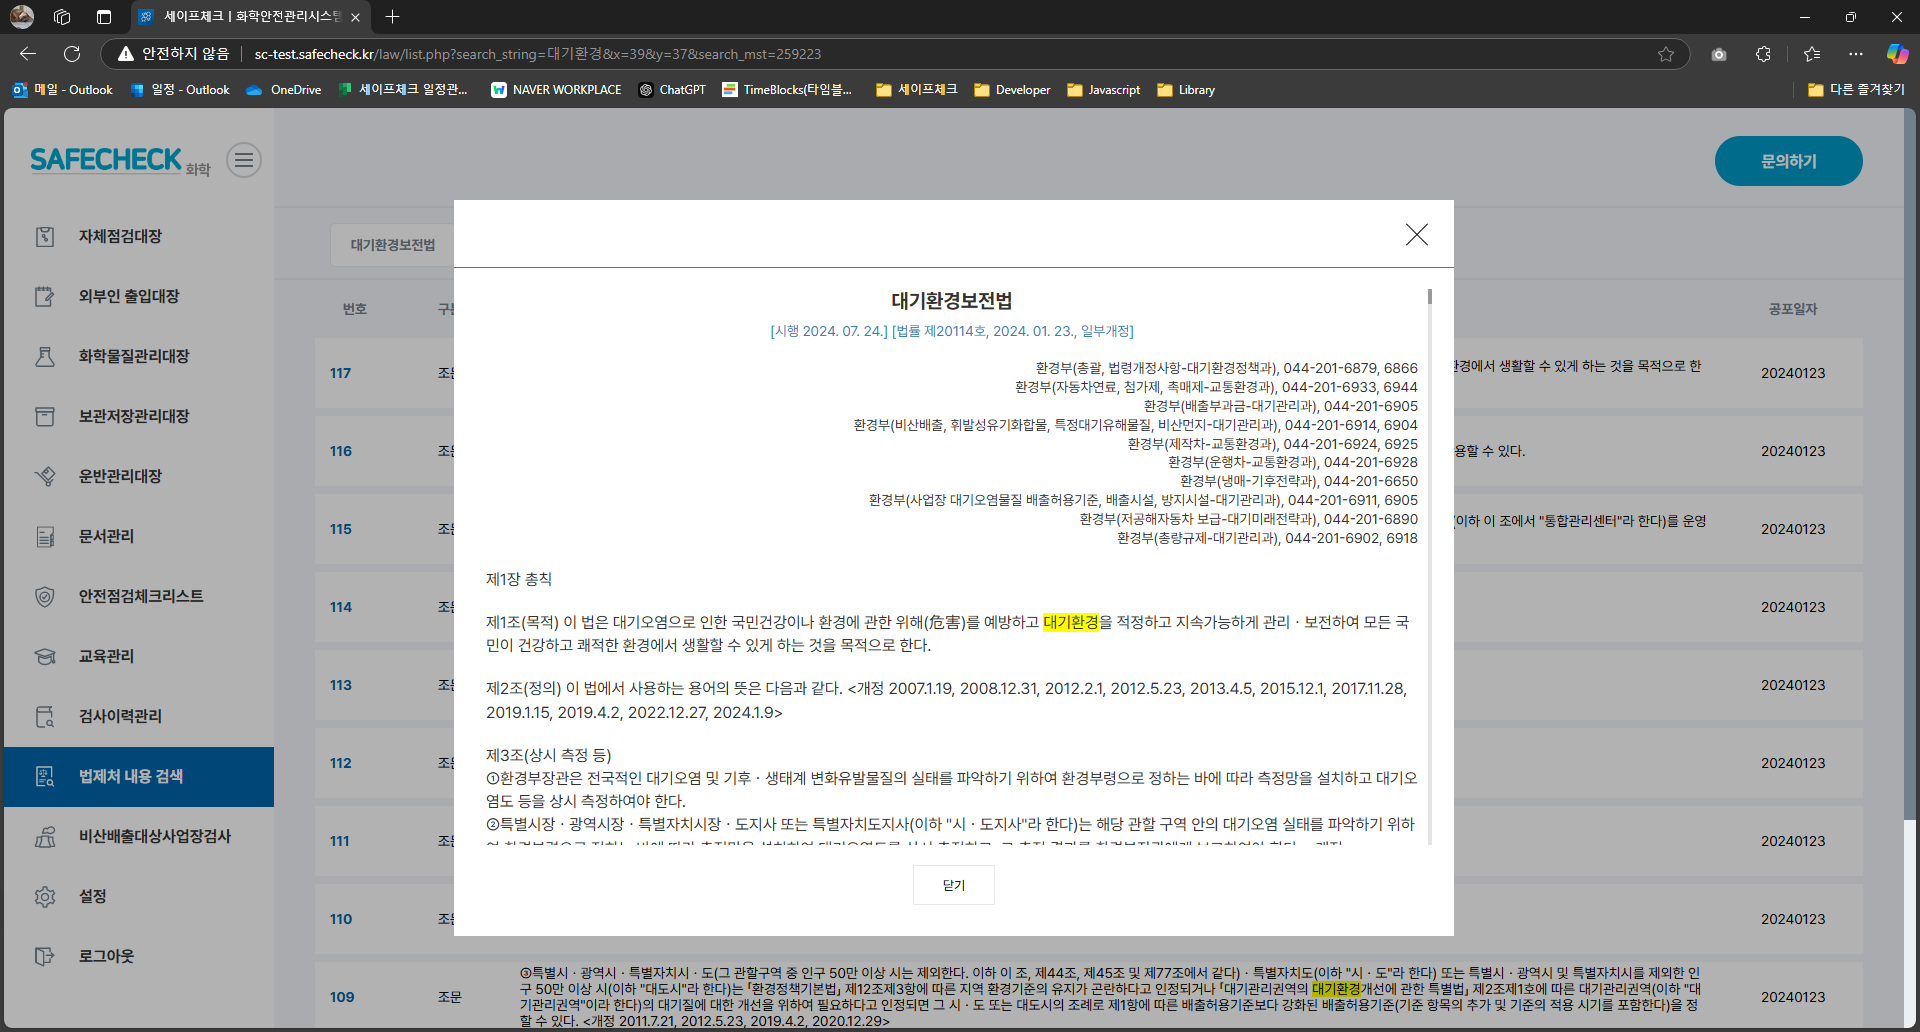Viewport: 1920px width, 1032px height.
Task: Click the 공포일자 column header
Action: pyautogui.click(x=1793, y=309)
